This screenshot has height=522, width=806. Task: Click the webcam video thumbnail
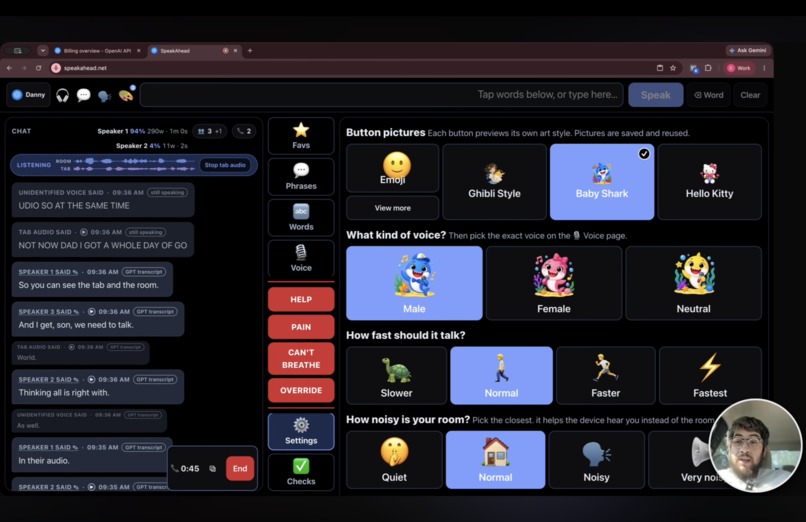point(755,445)
